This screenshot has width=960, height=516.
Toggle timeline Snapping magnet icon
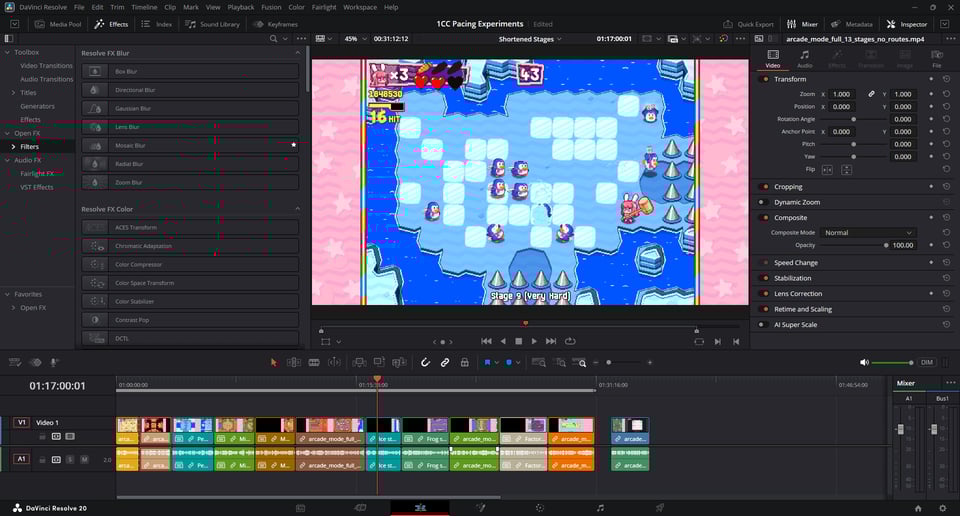coord(425,362)
